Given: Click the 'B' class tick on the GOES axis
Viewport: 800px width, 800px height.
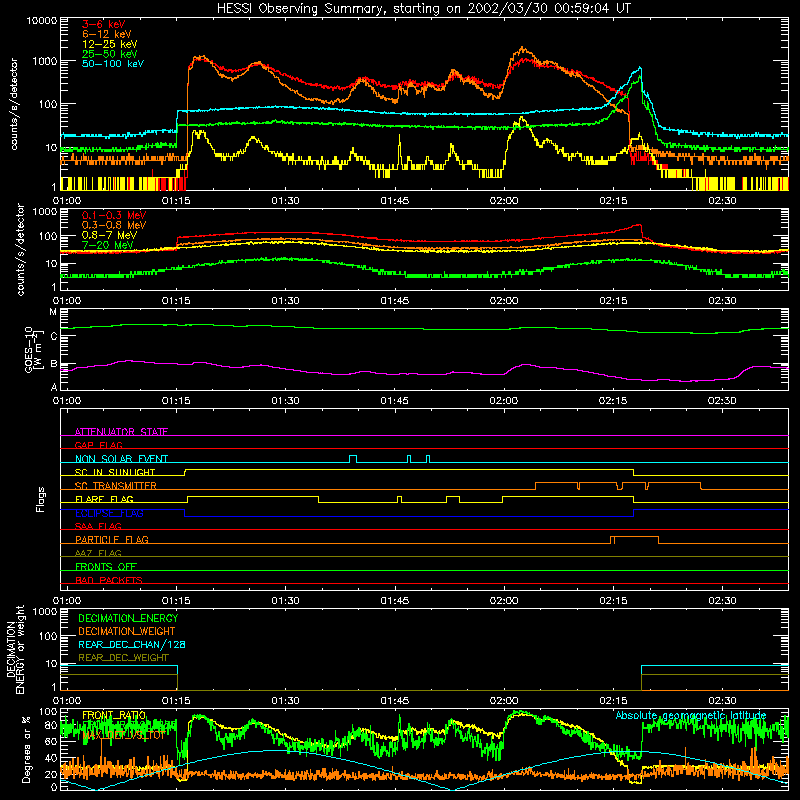Looking at the screenshot, I should point(54,364).
